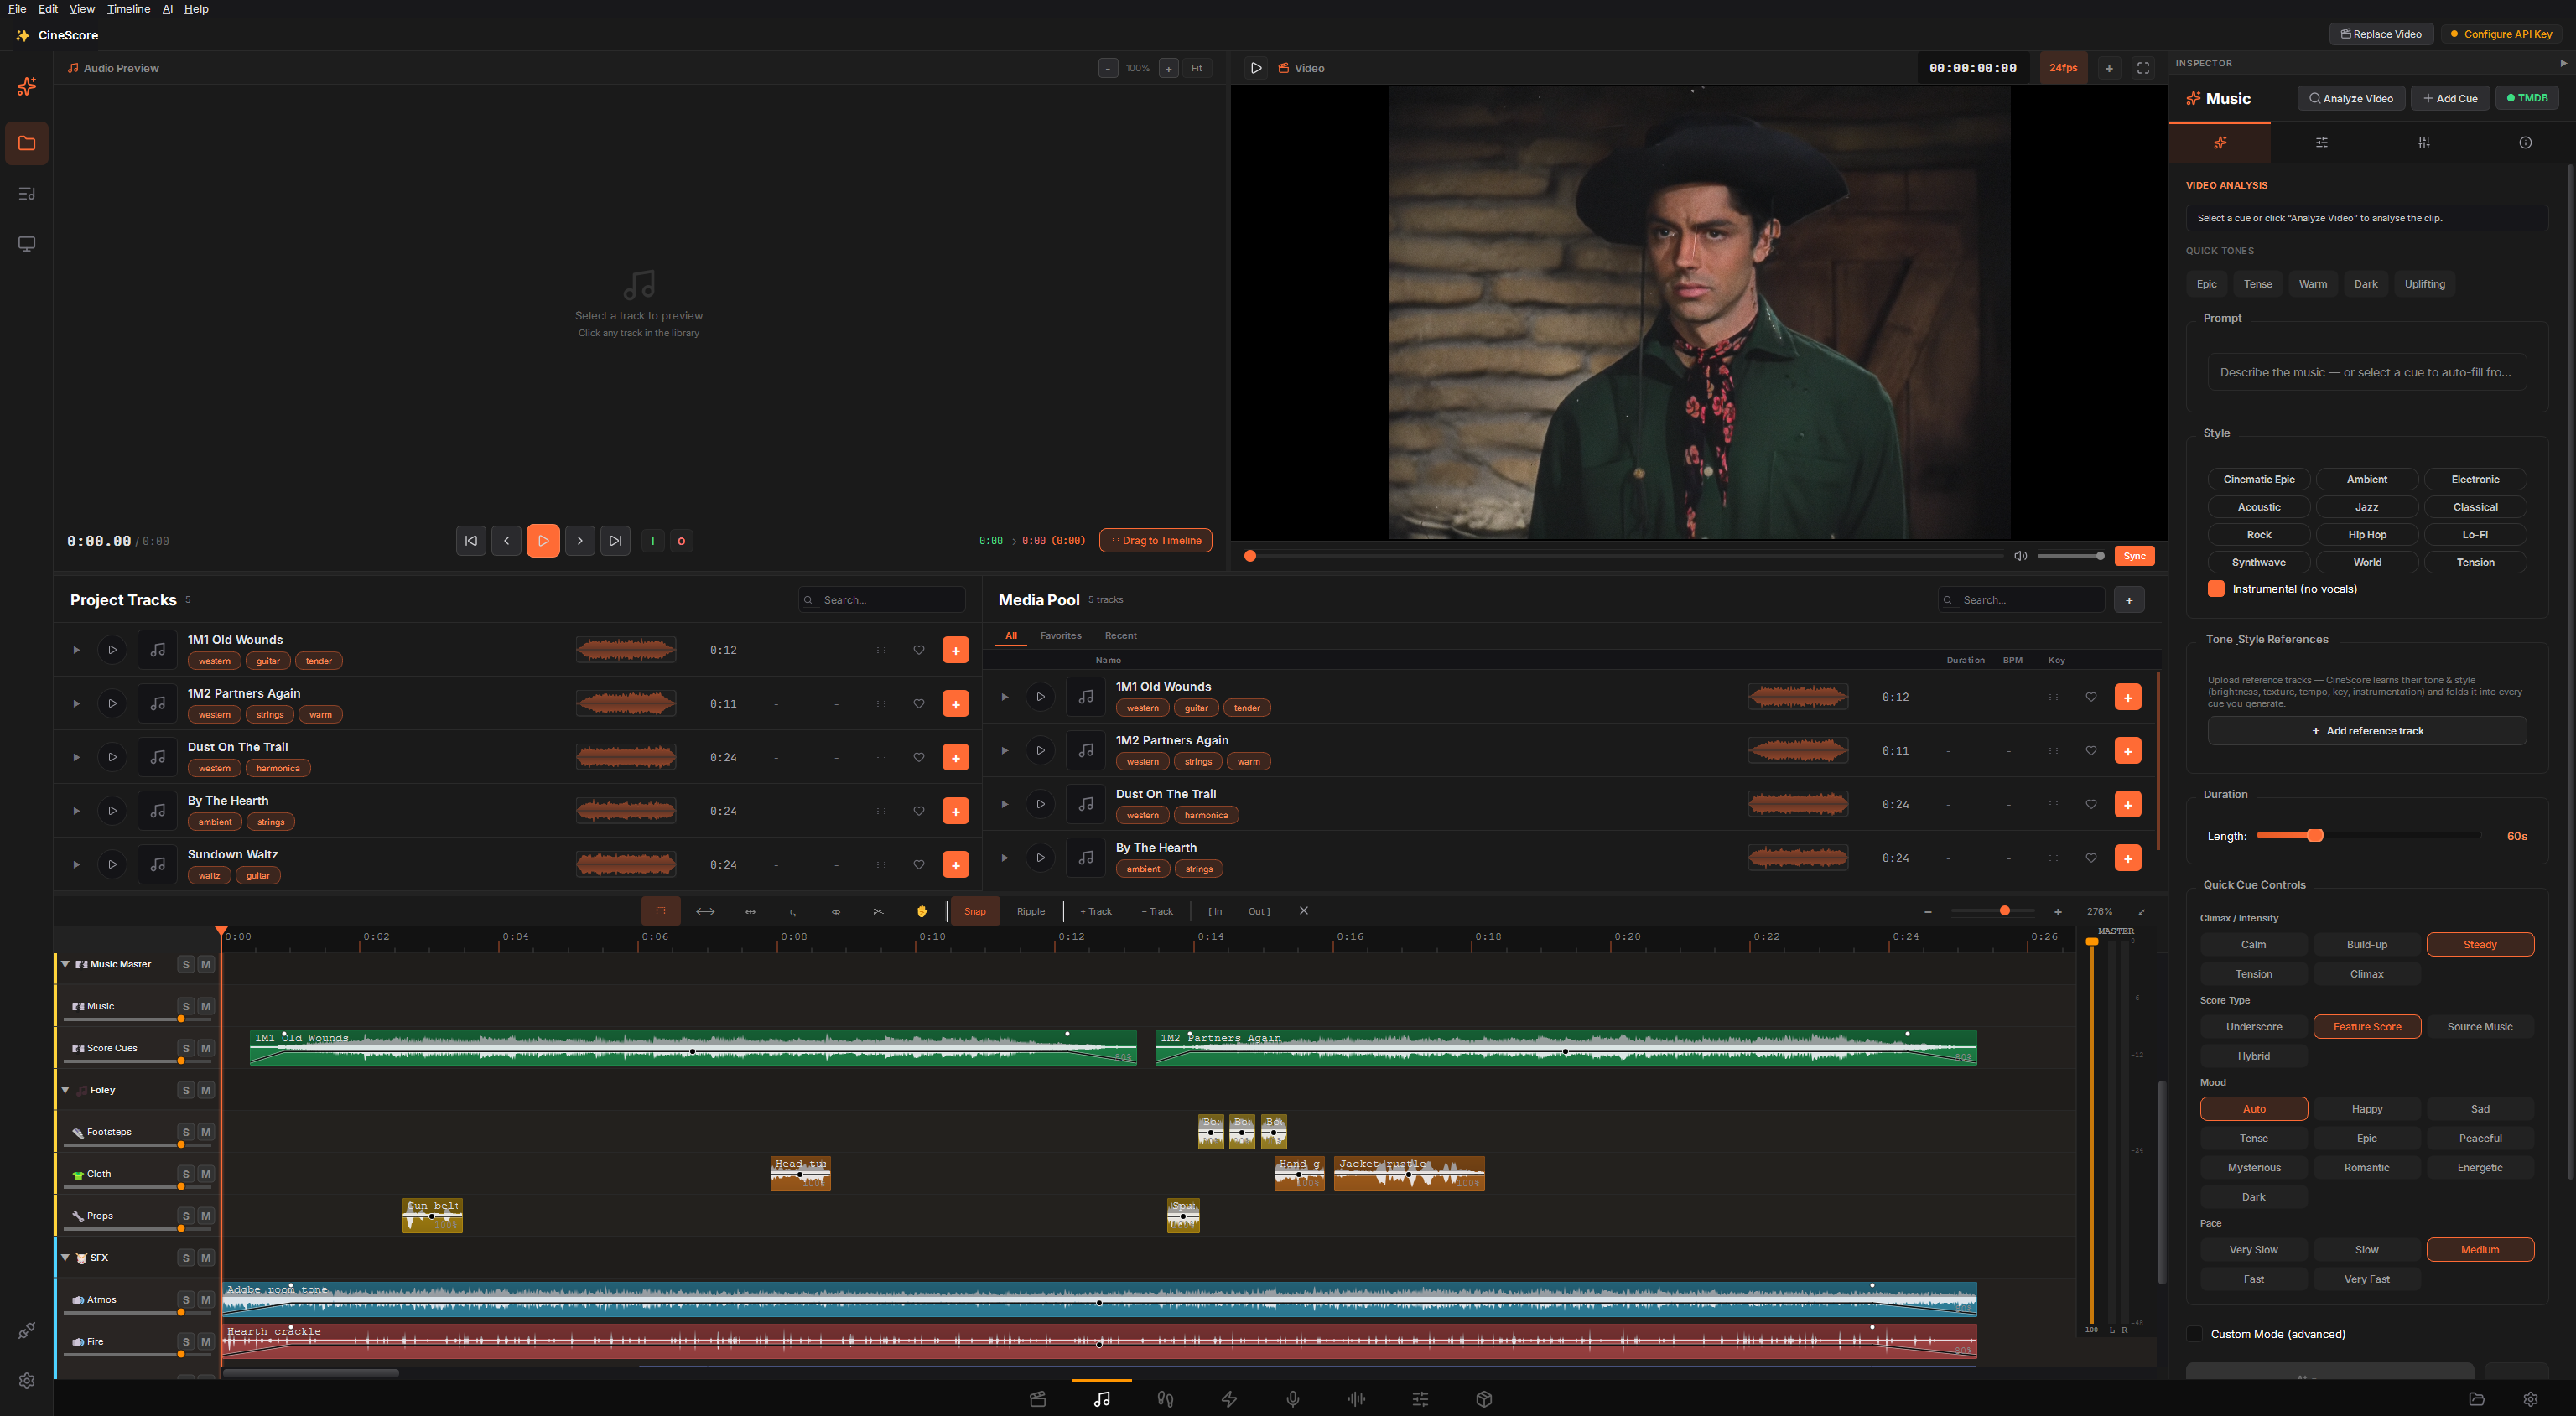Collapse the Foley track group

coord(66,1090)
